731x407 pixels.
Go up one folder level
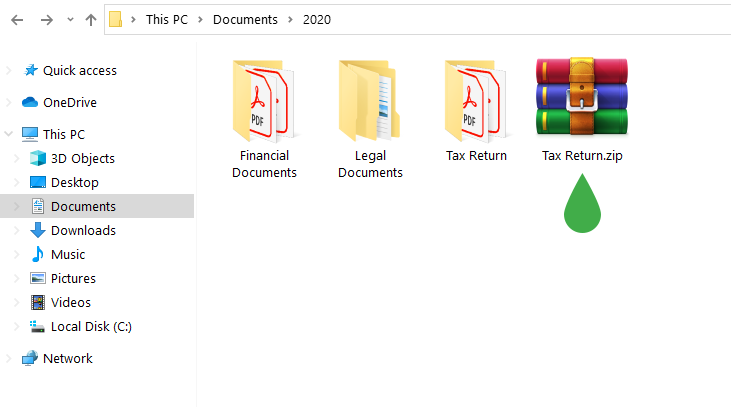pyautogui.click(x=91, y=20)
